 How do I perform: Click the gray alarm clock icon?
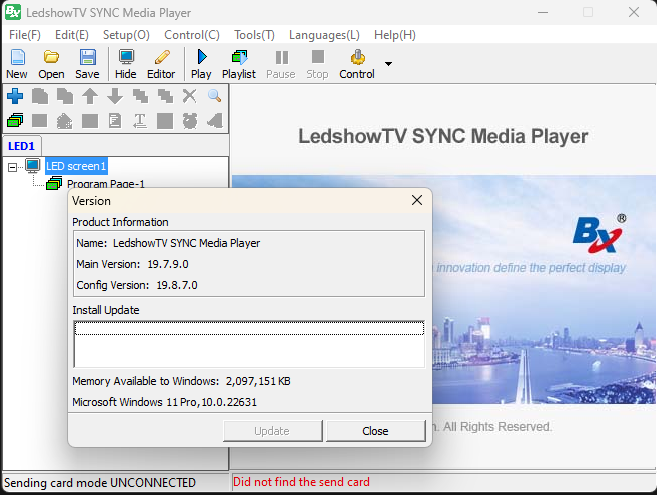point(190,121)
